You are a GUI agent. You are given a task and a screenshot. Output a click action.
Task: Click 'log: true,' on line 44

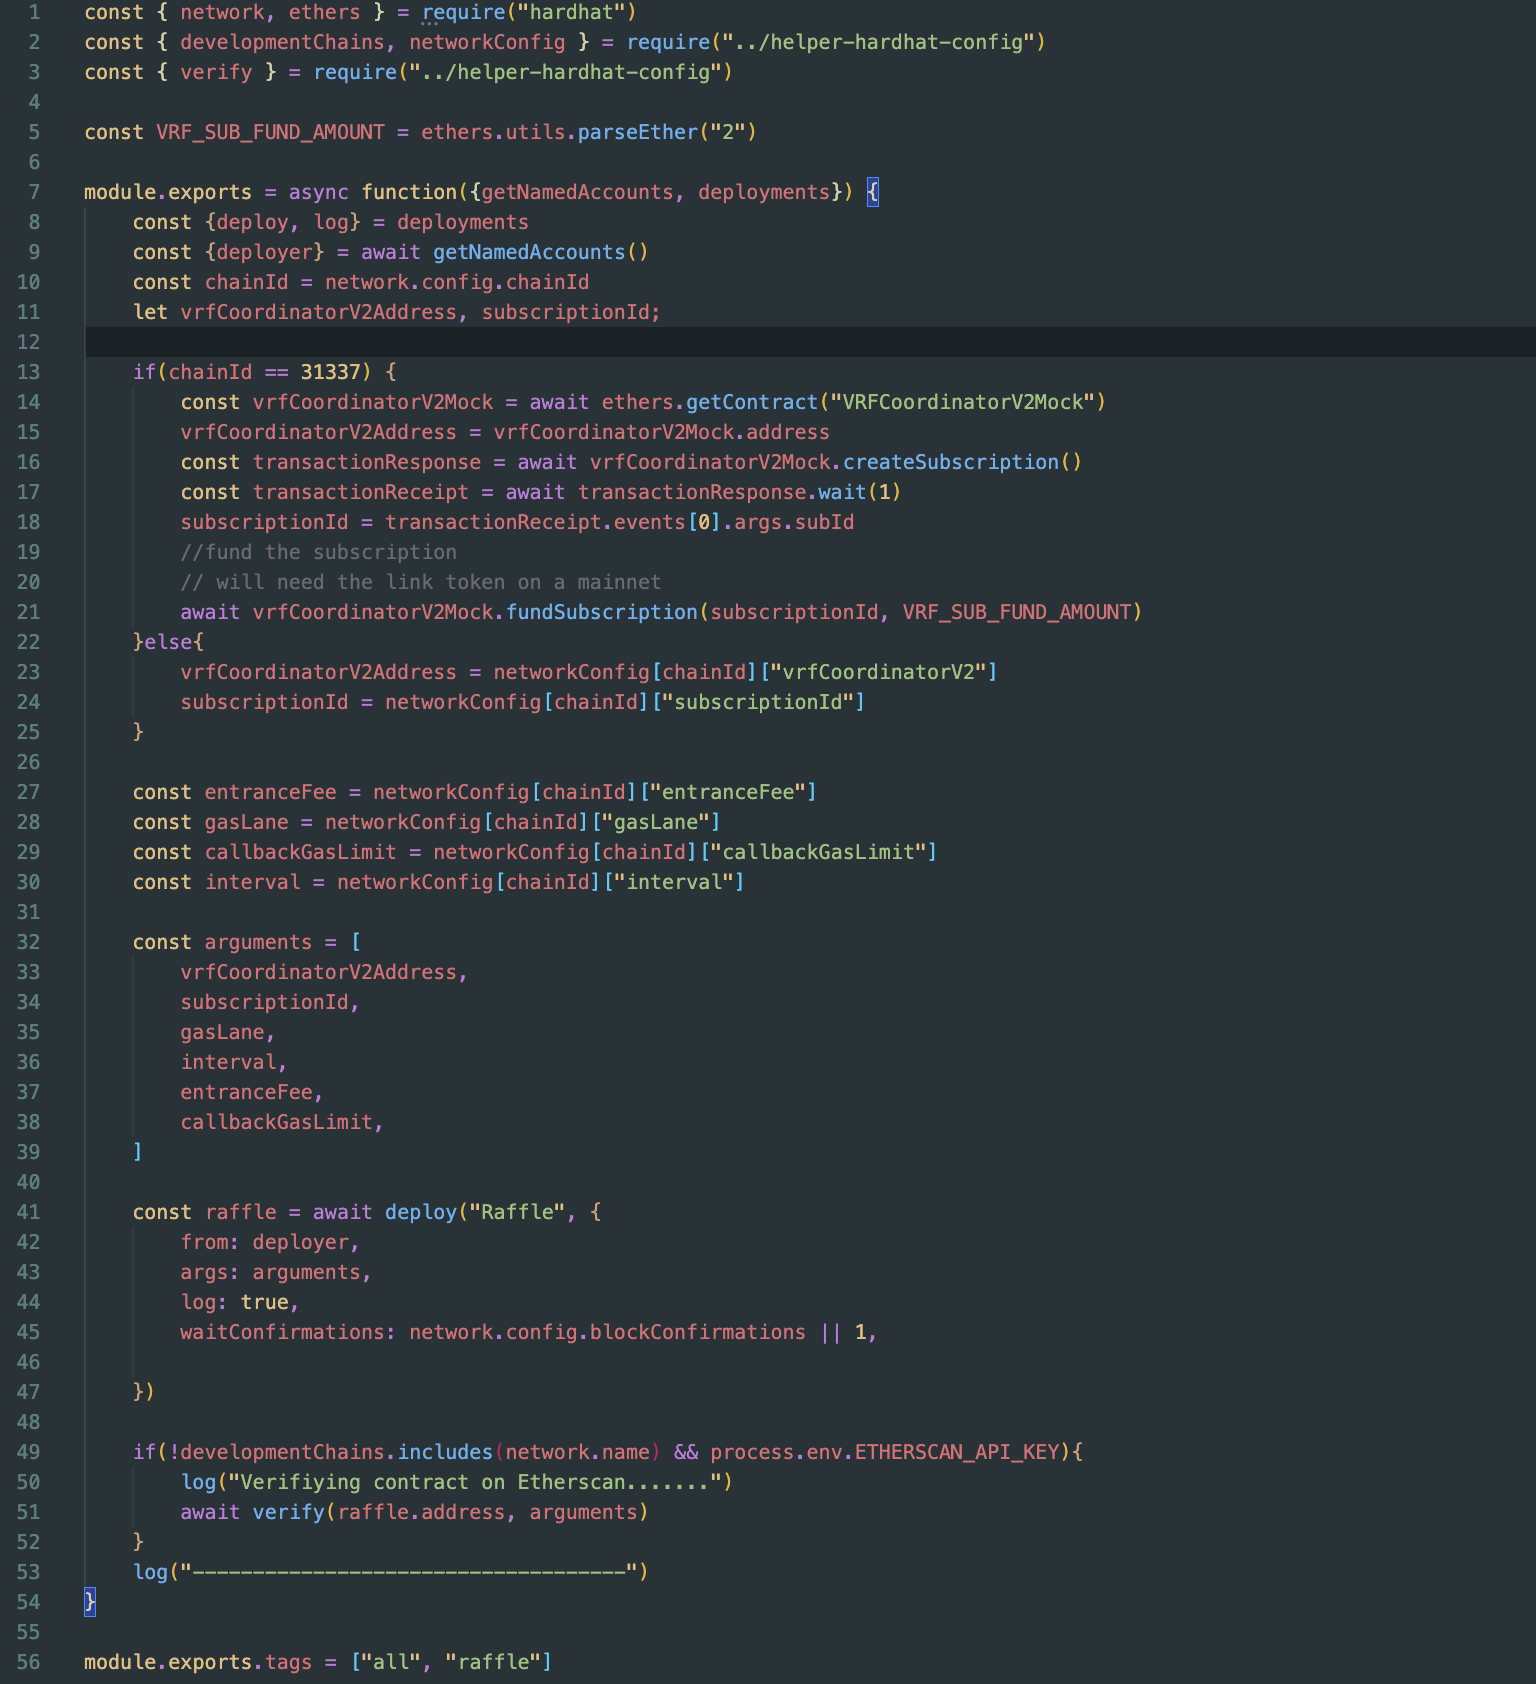coord(240,1302)
